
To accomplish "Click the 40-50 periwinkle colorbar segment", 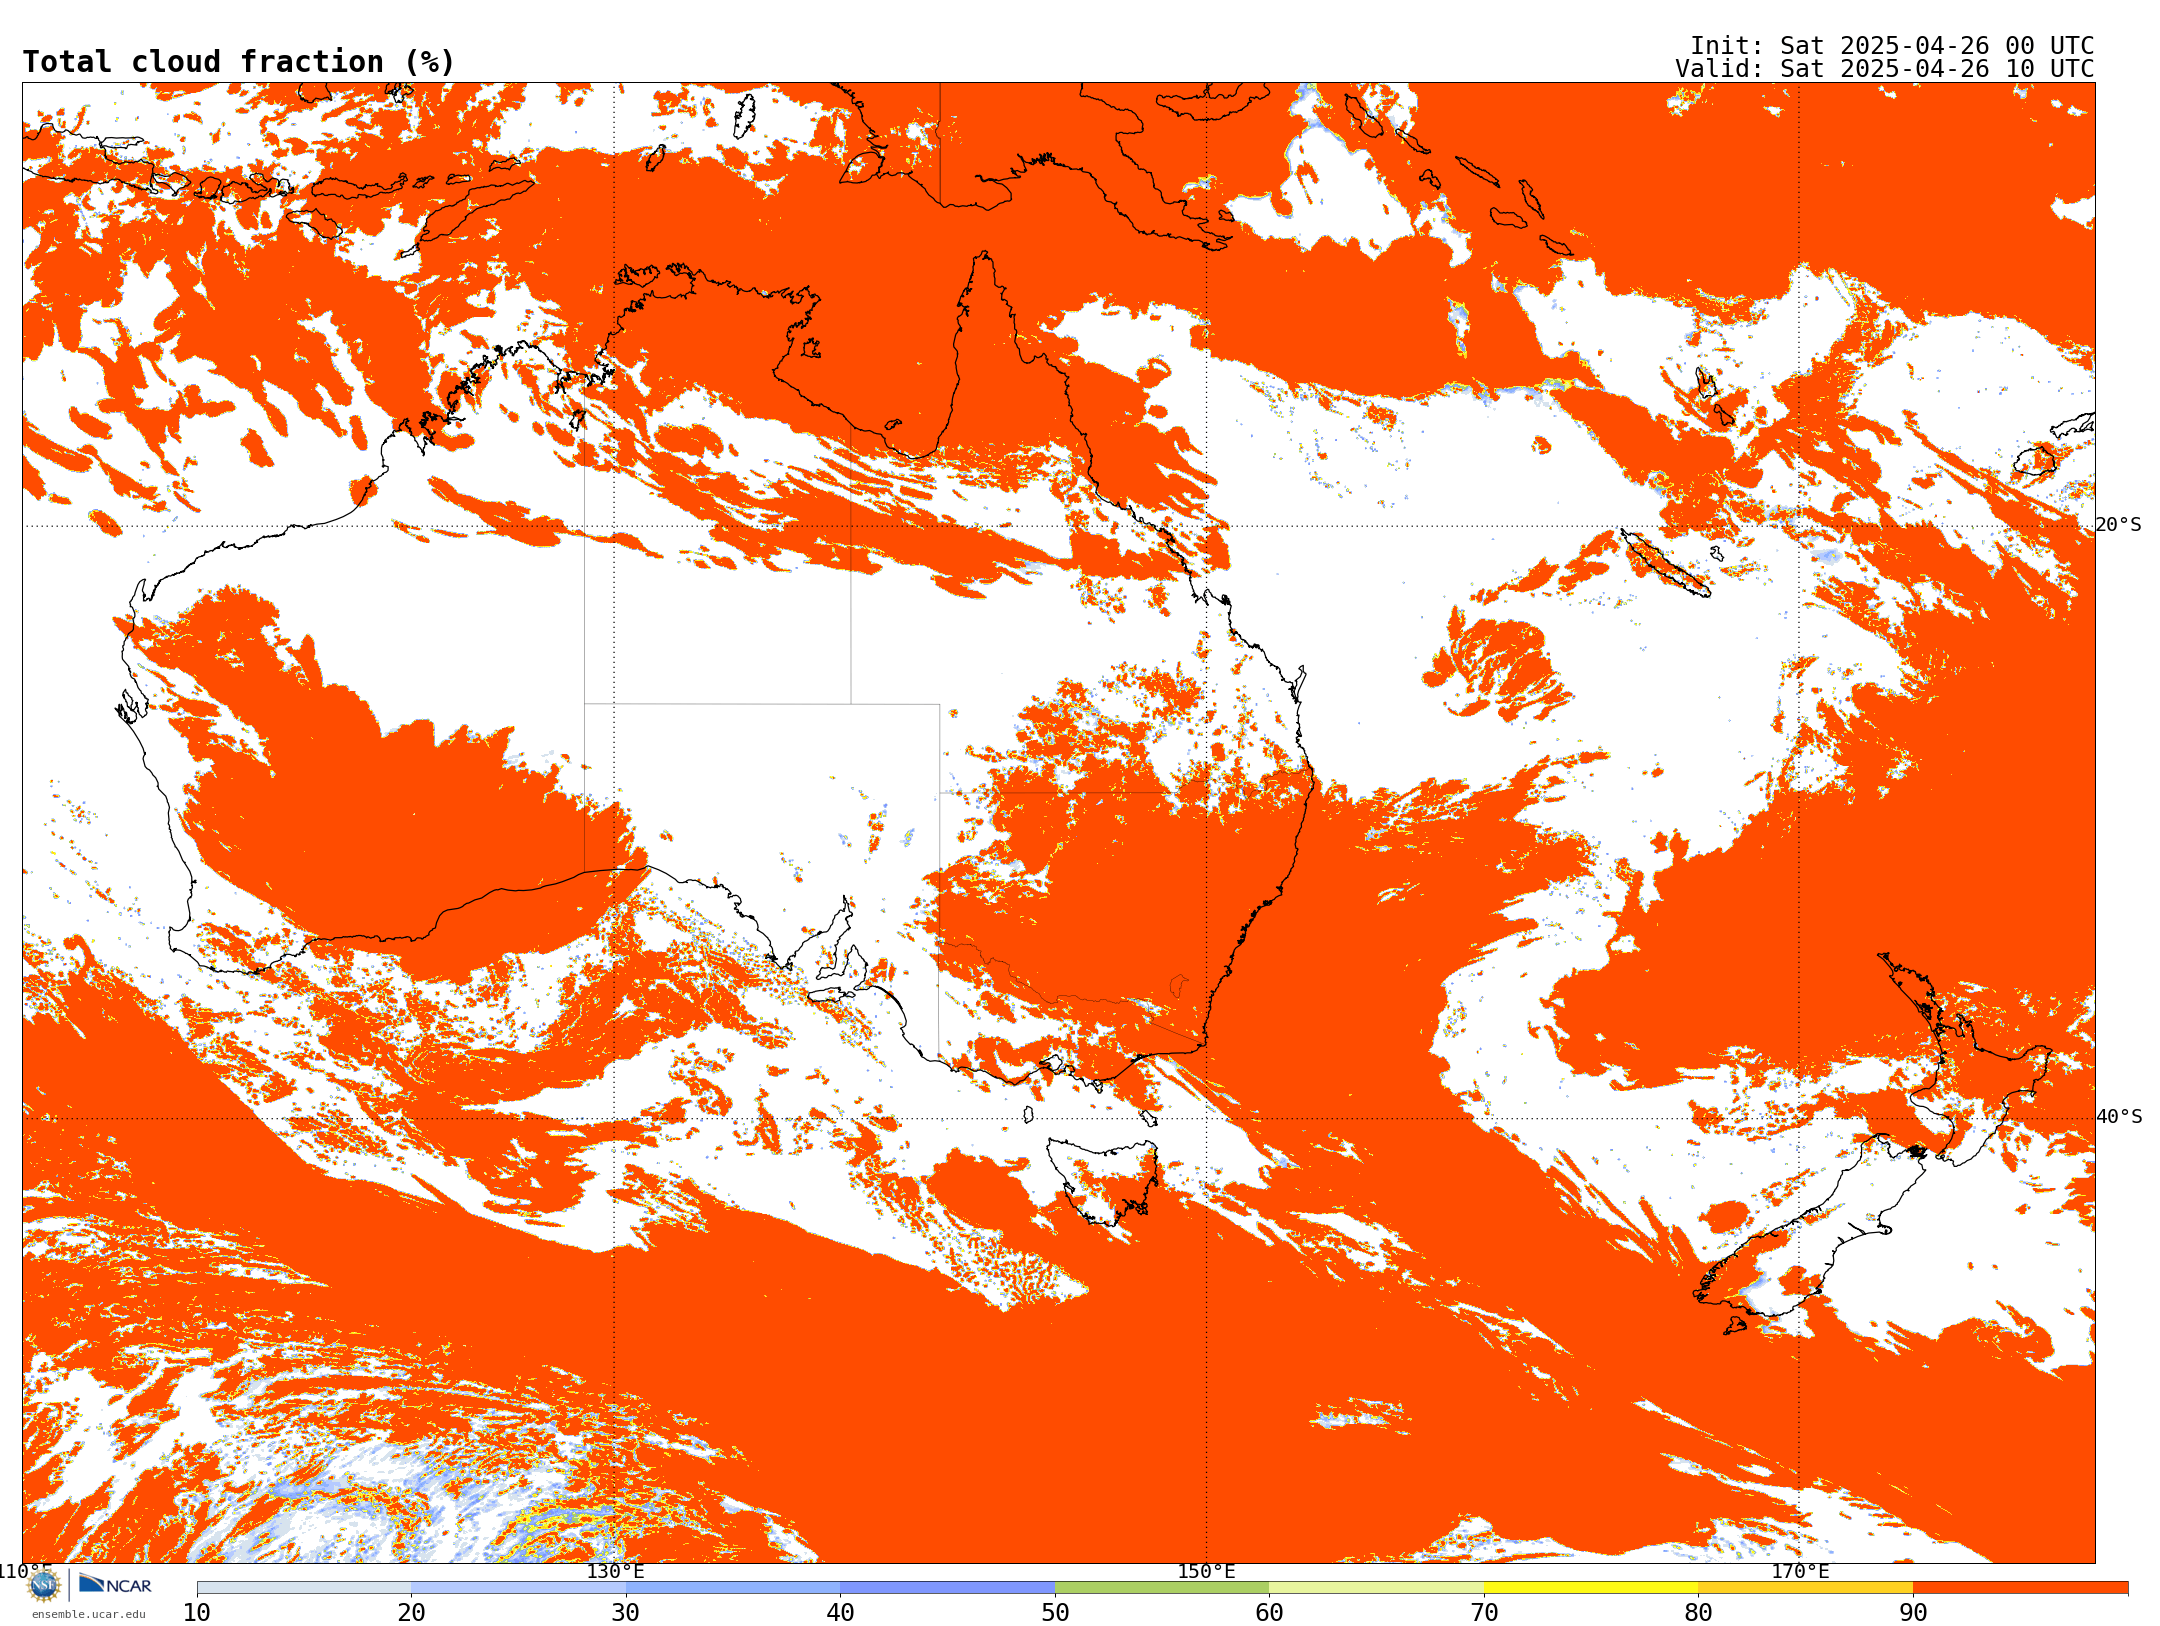I will click(x=948, y=1588).
